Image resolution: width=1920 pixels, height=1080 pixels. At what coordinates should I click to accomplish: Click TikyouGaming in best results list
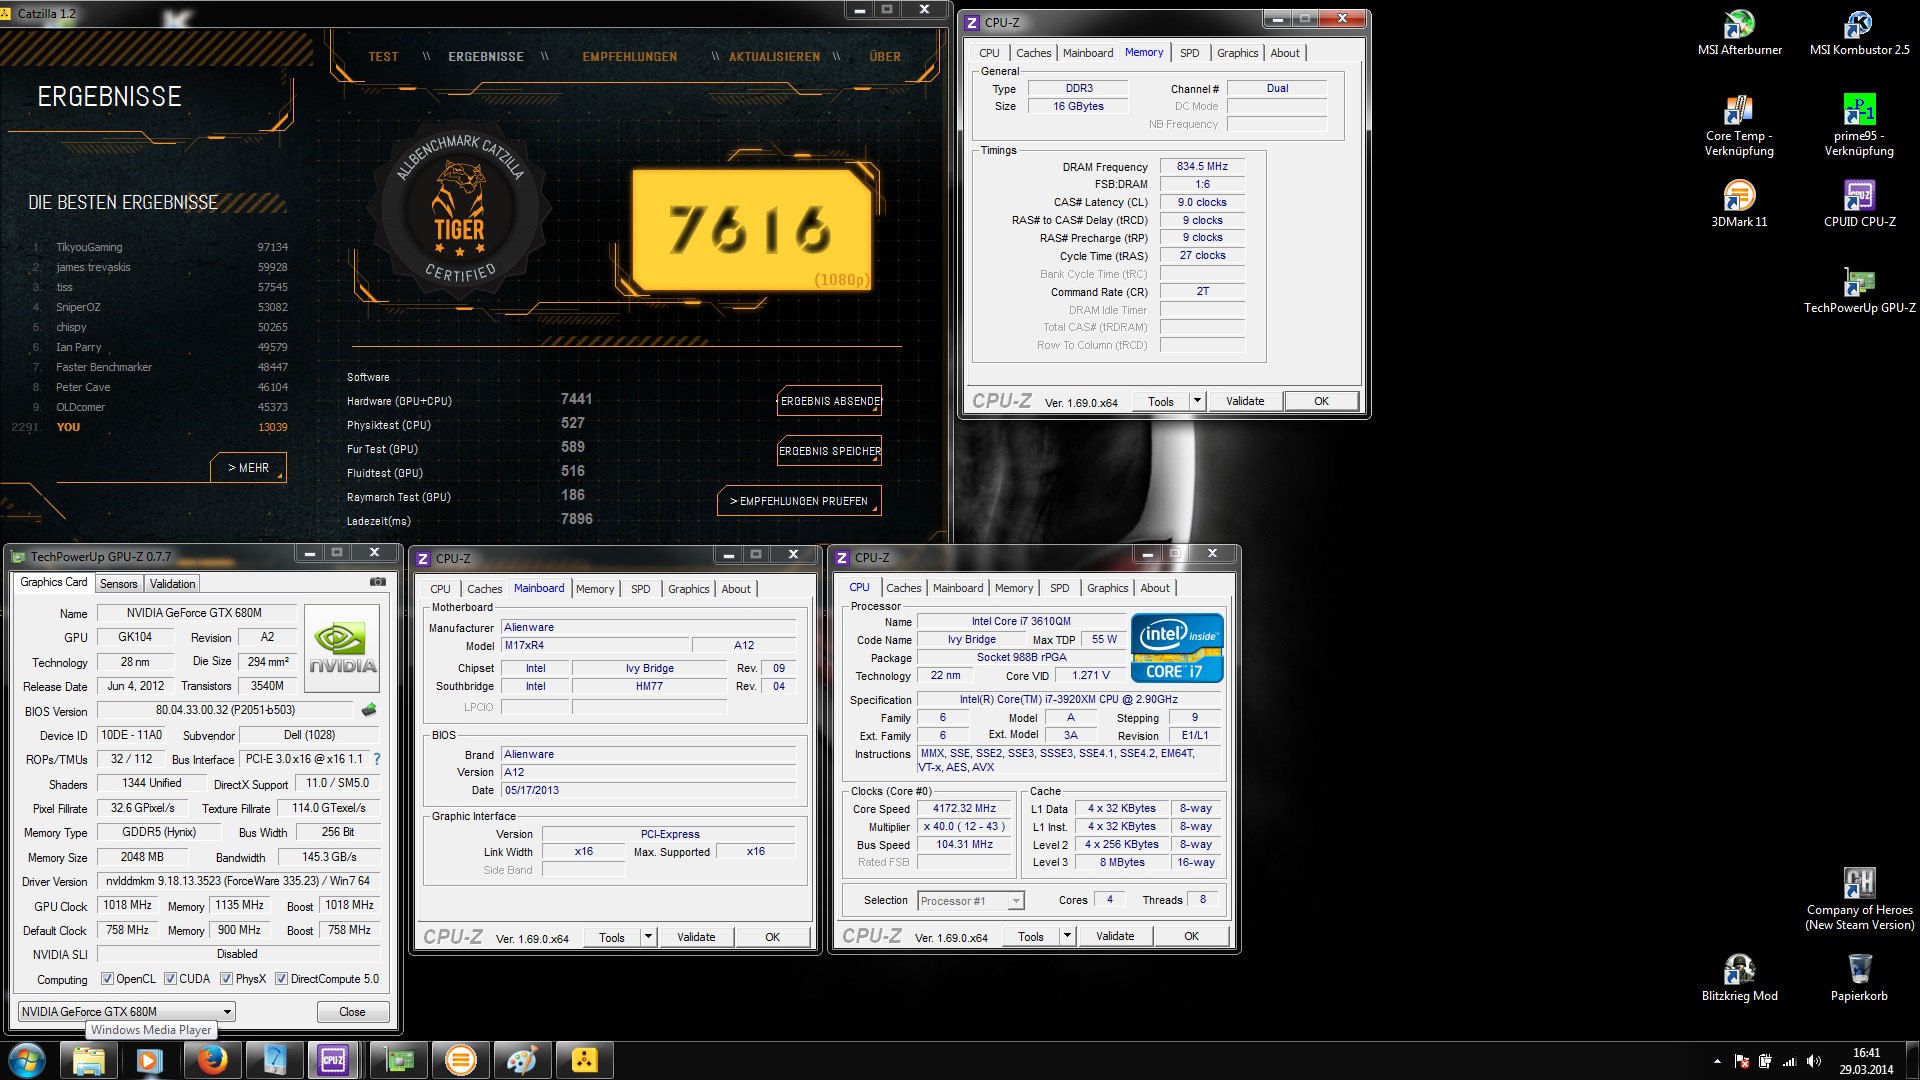pyautogui.click(x=89, y=247)
